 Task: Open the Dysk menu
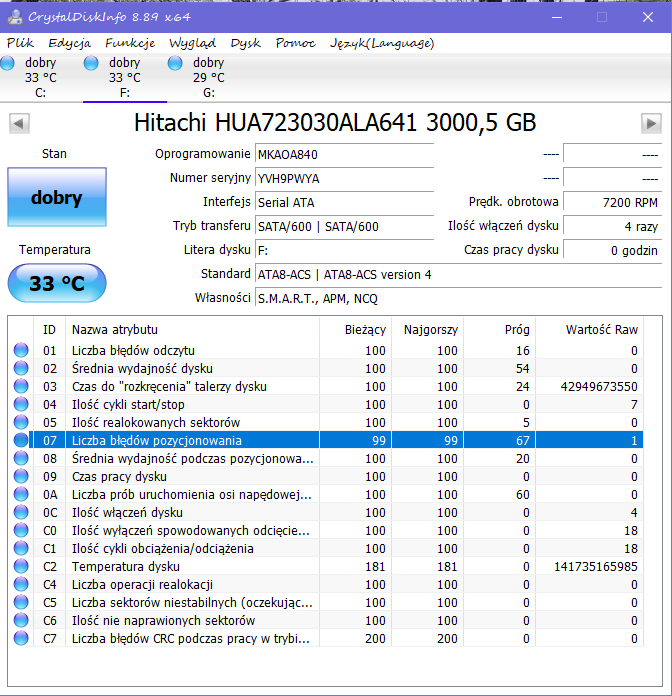pyautogui.click(x=245, y=43)
